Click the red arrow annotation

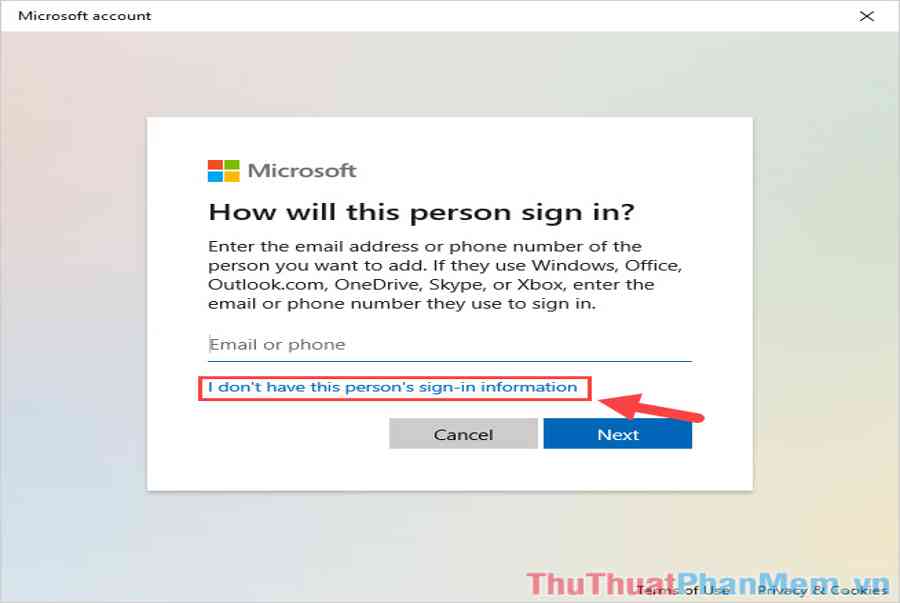[x=651, y=408]
